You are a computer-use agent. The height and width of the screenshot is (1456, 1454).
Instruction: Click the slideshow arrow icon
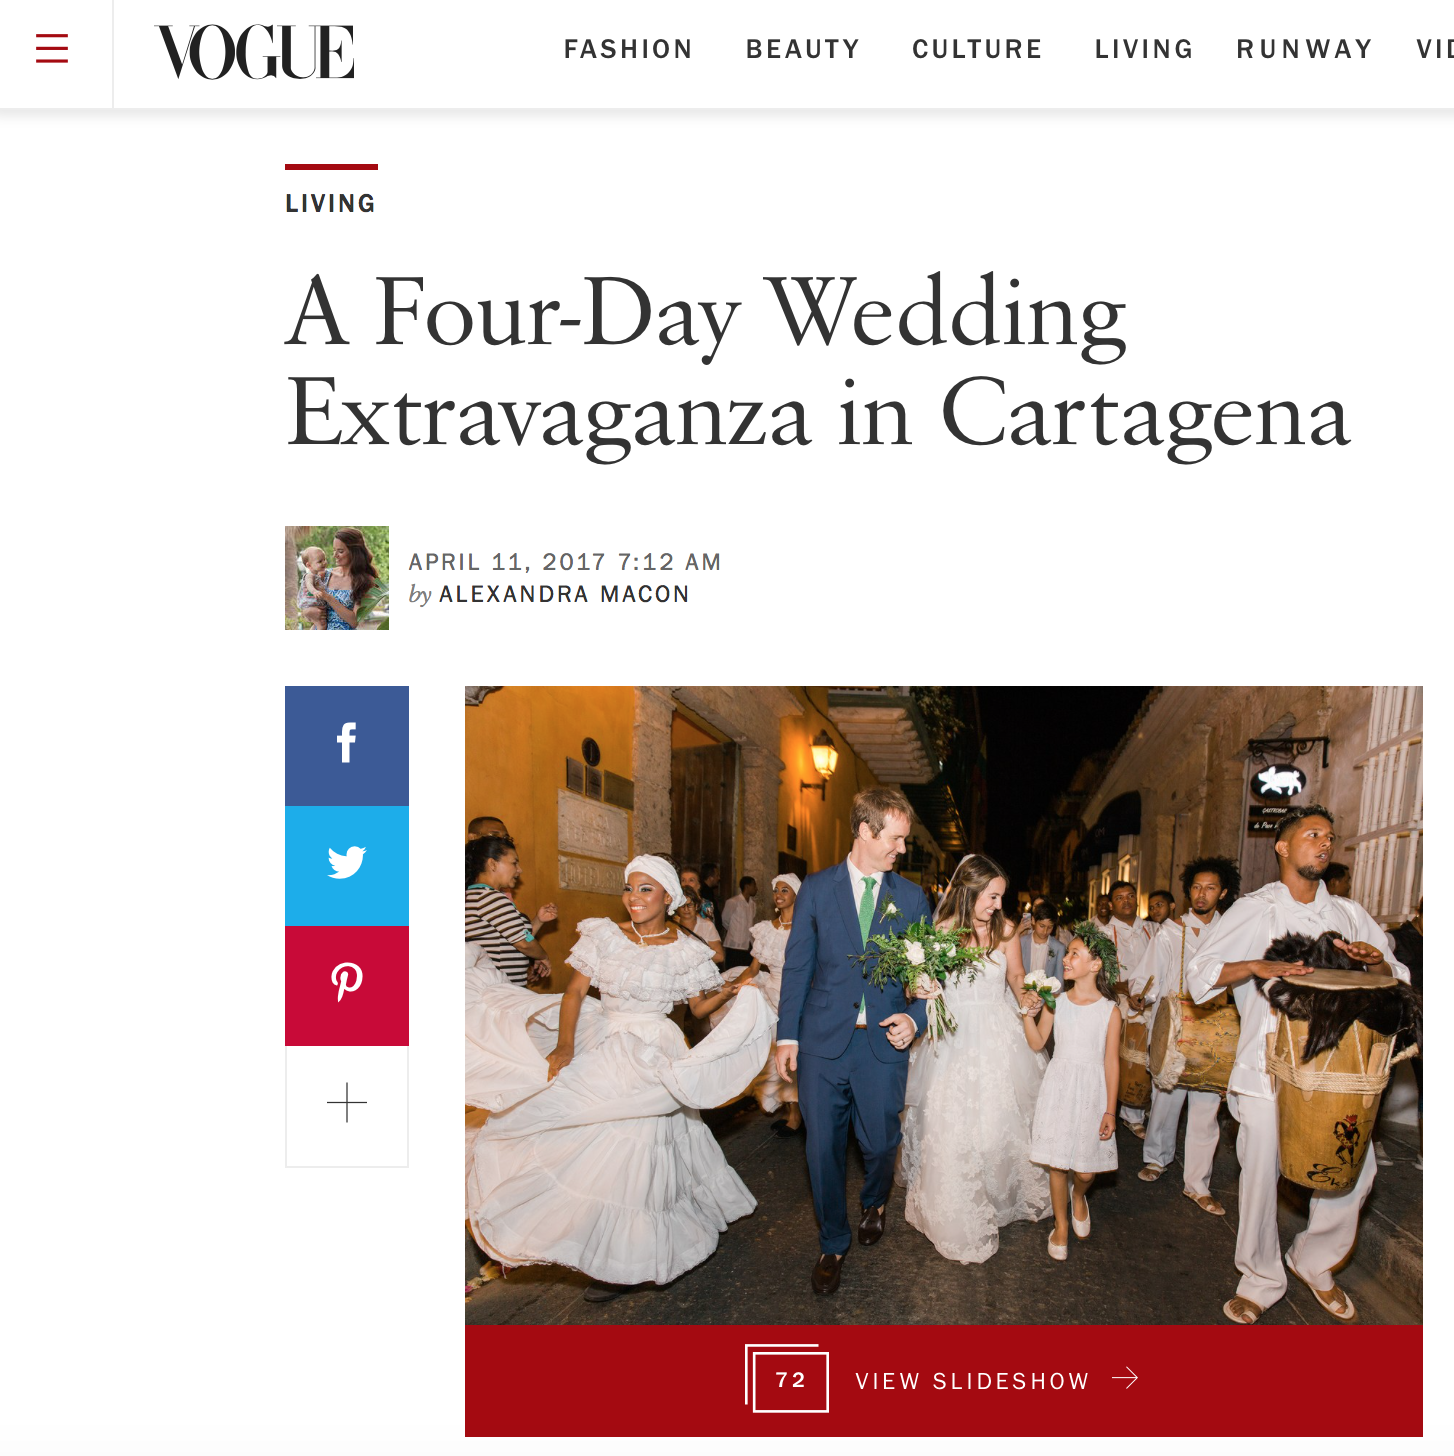tap(1126, 1379)
